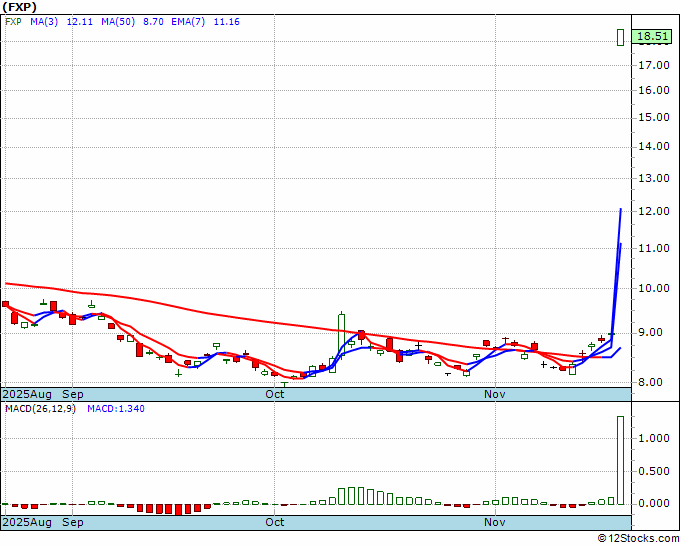Click the Sep label on MACD axis
Screen dimensions: 680x546
pos(73,522)
